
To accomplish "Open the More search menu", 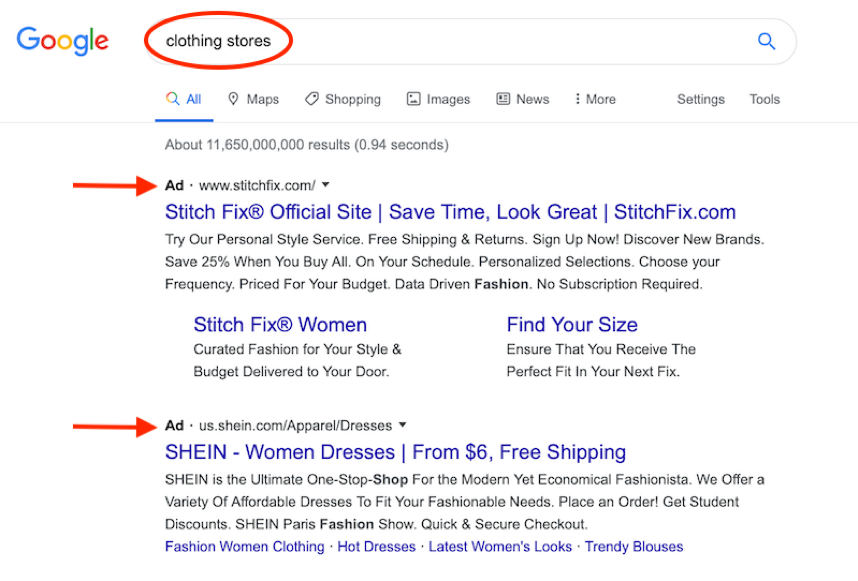I will [595, 100].
